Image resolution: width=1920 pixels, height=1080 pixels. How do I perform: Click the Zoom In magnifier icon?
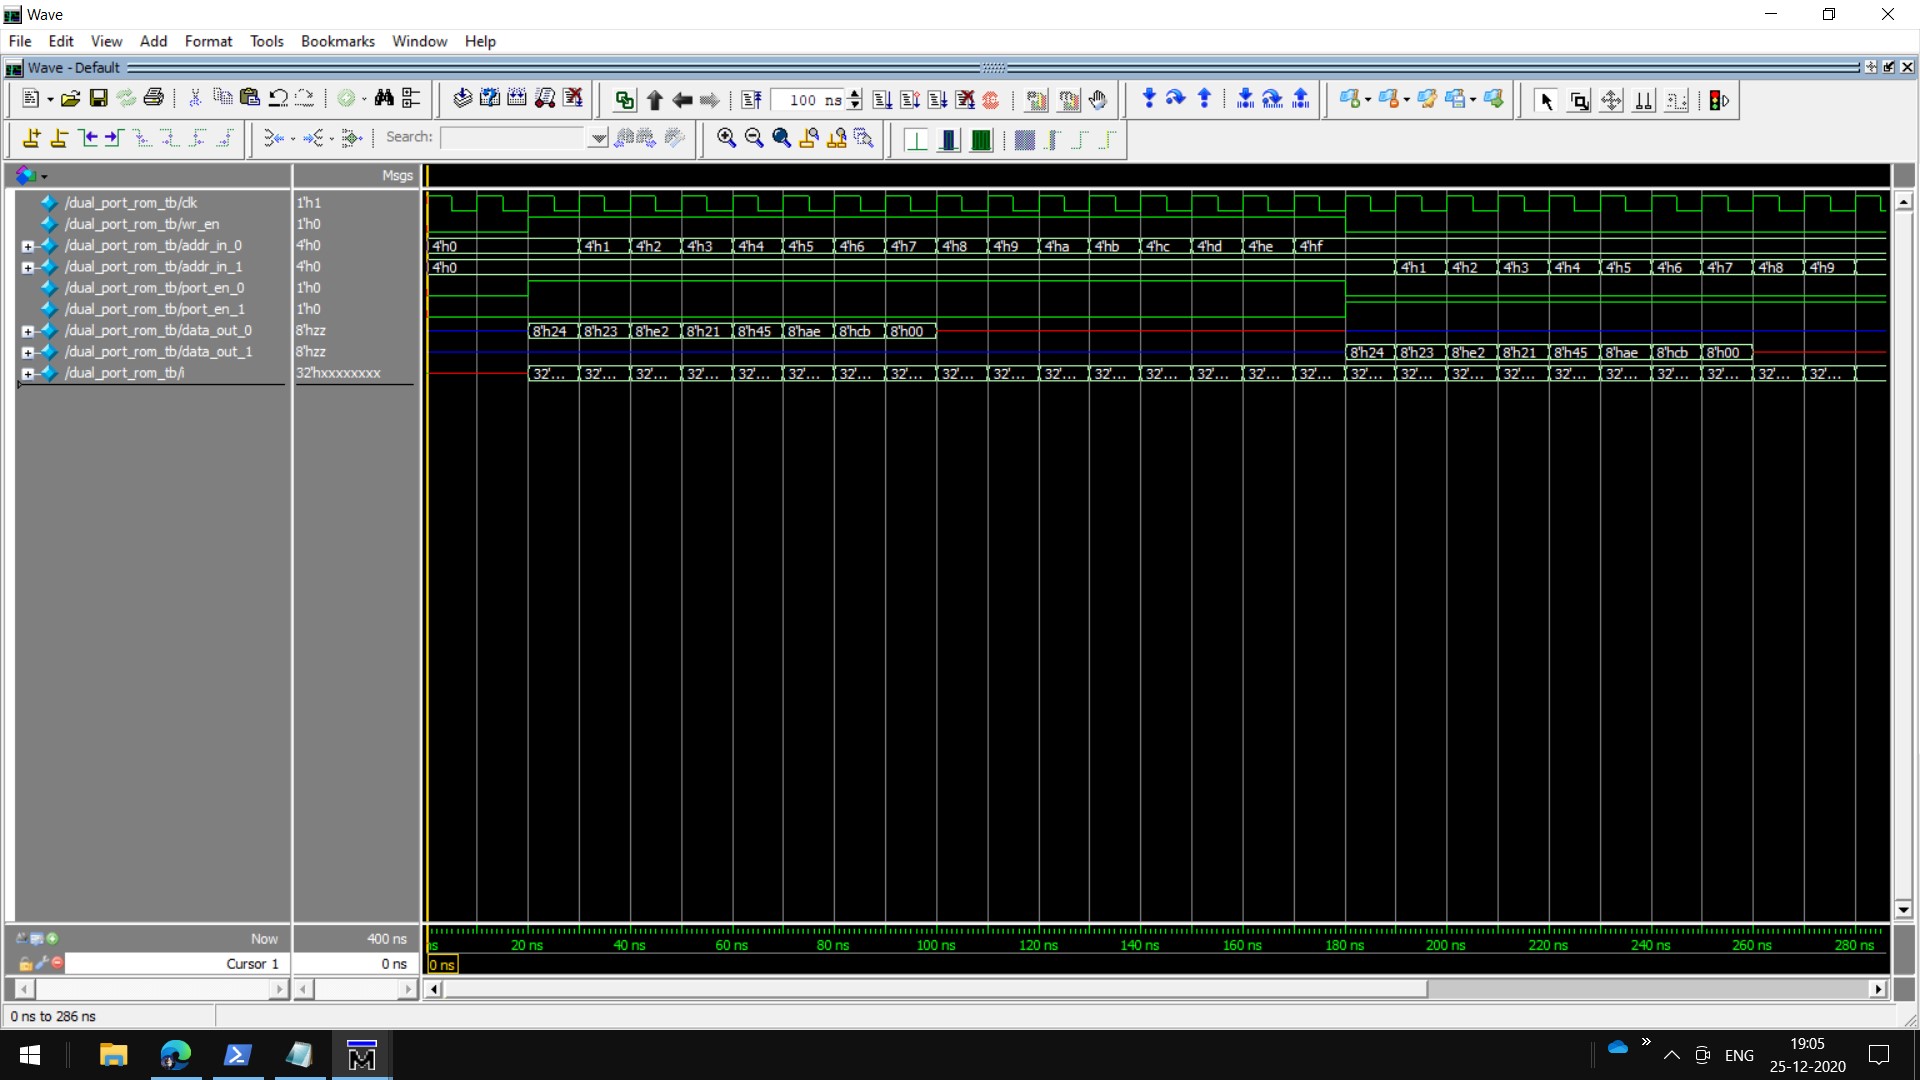726,138
